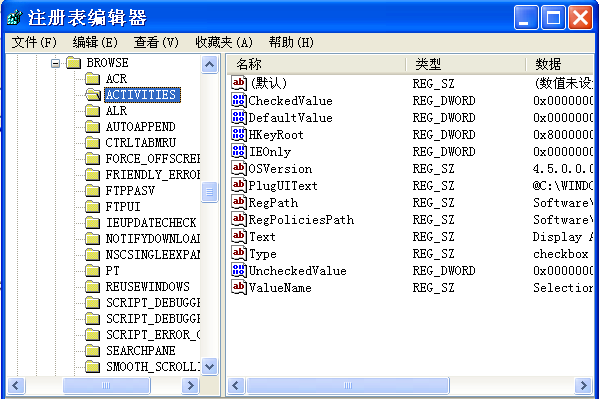Select the SCRIPT_ERROR tree key
The height and width of the screenshot is (399, 600).
coord(153,335)
